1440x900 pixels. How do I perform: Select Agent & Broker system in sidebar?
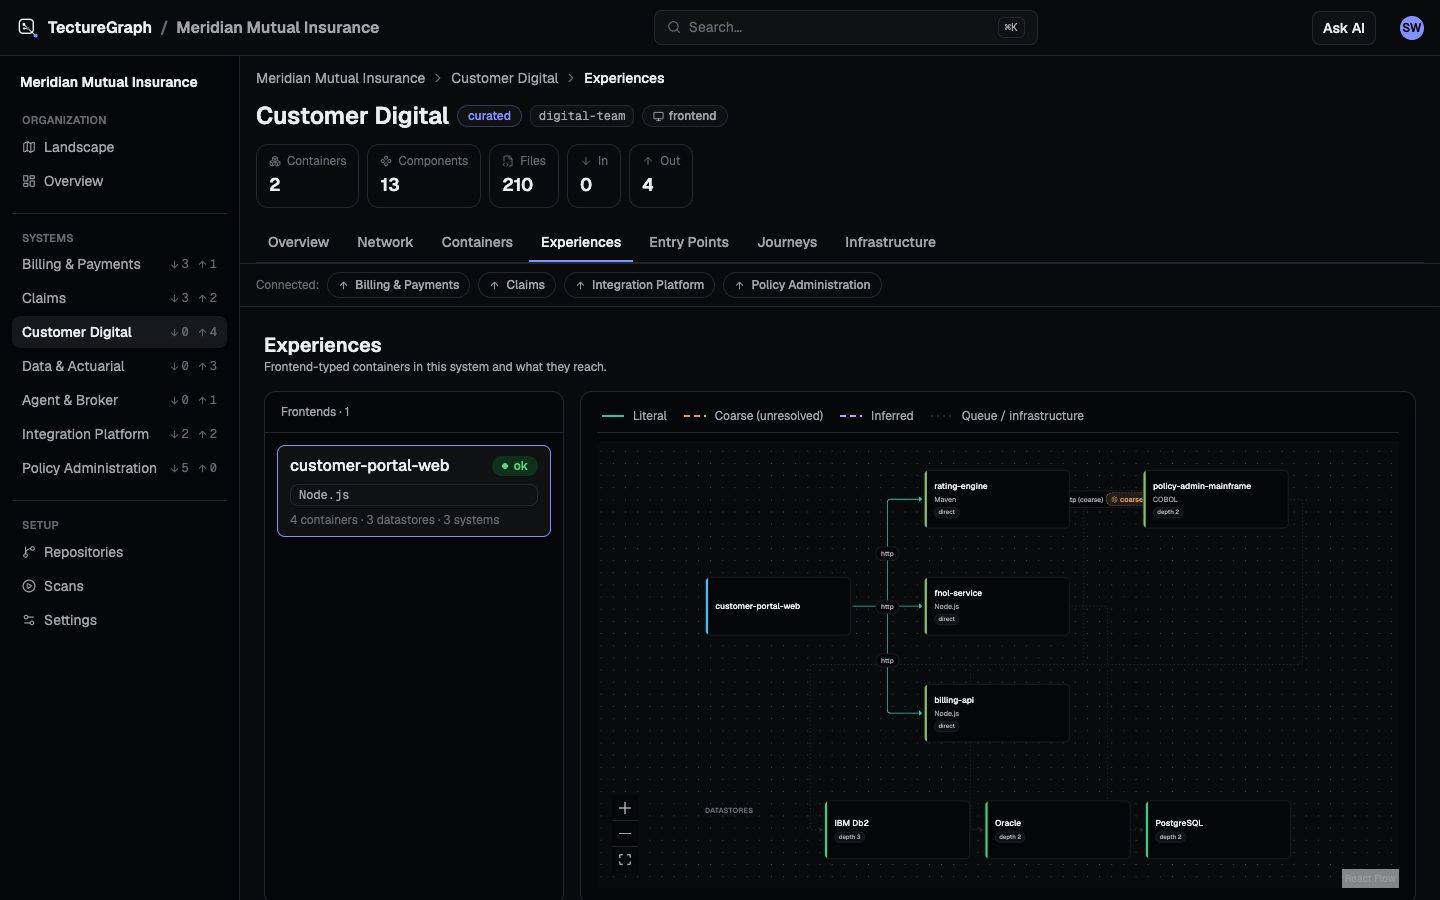tap(119, 400)
